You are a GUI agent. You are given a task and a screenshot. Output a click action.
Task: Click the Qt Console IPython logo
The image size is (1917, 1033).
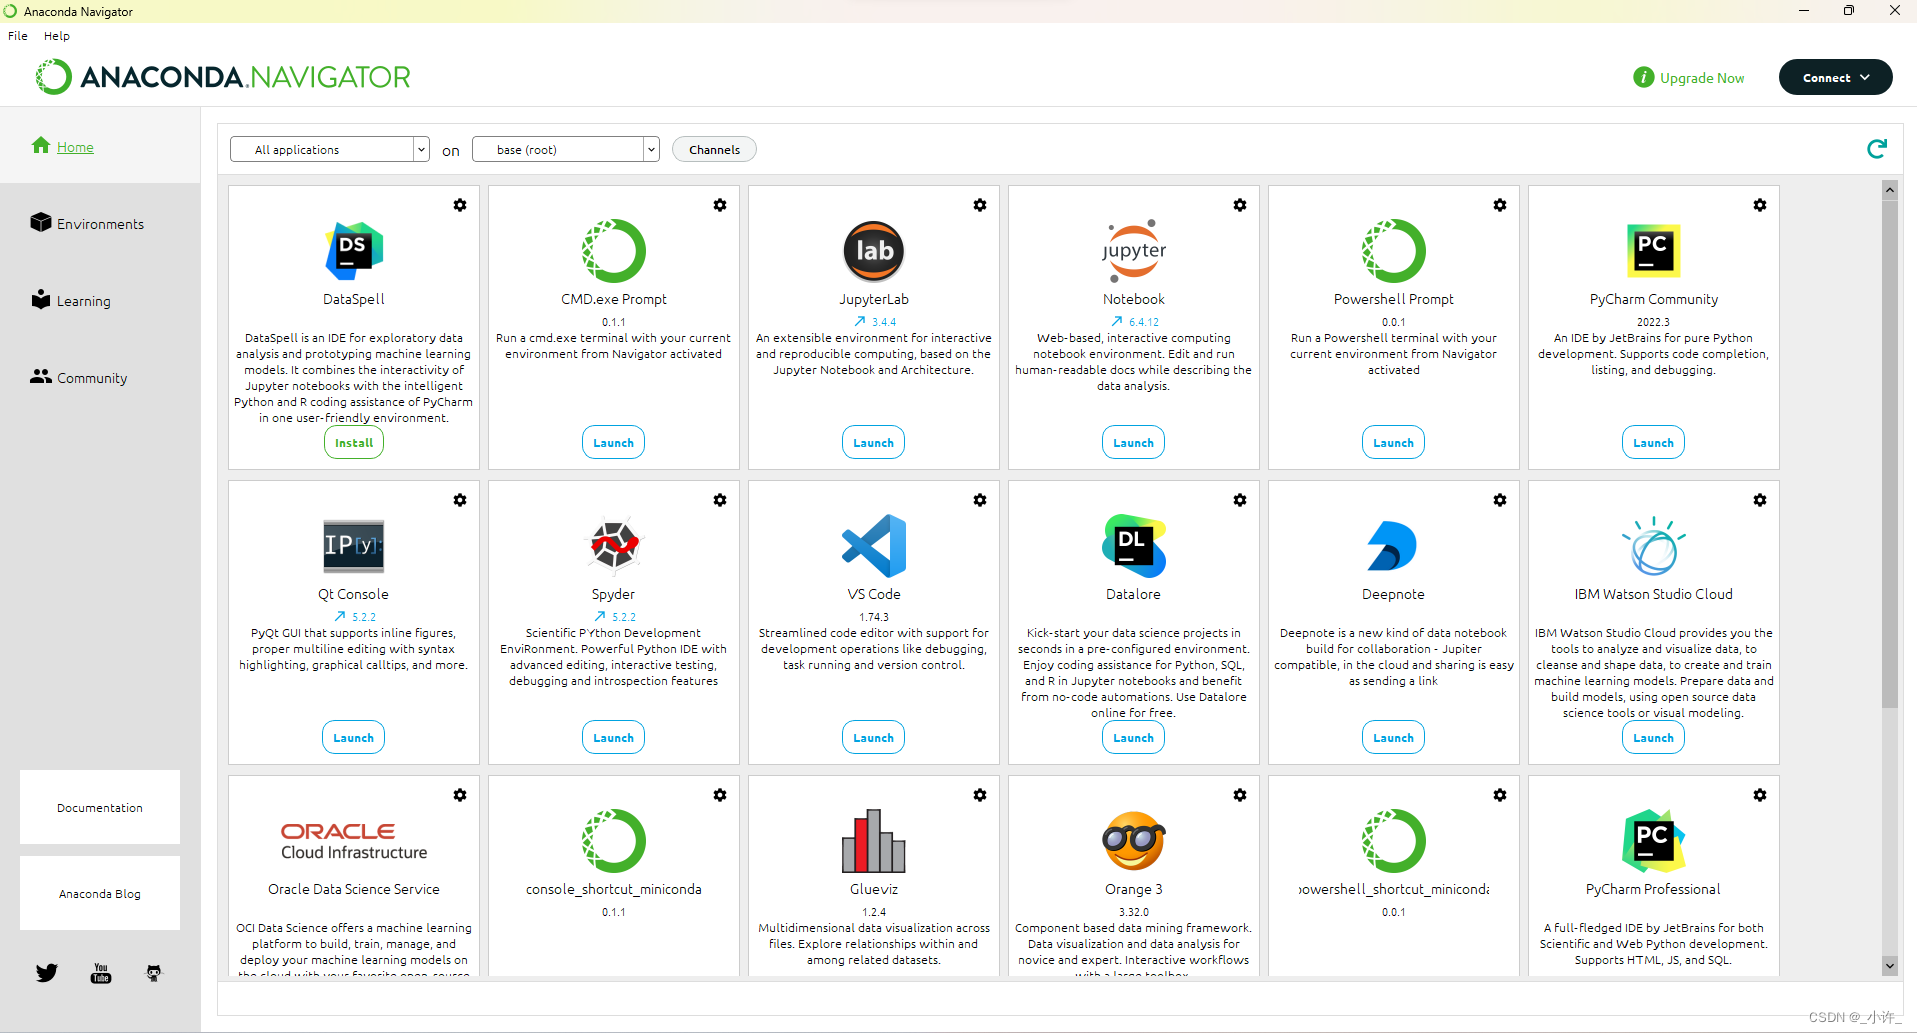click(354, 546)
